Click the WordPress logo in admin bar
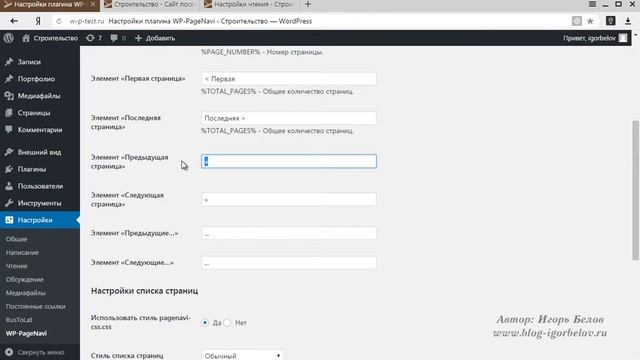This screenshot has height=360, width=640. (x=9, y=38)
